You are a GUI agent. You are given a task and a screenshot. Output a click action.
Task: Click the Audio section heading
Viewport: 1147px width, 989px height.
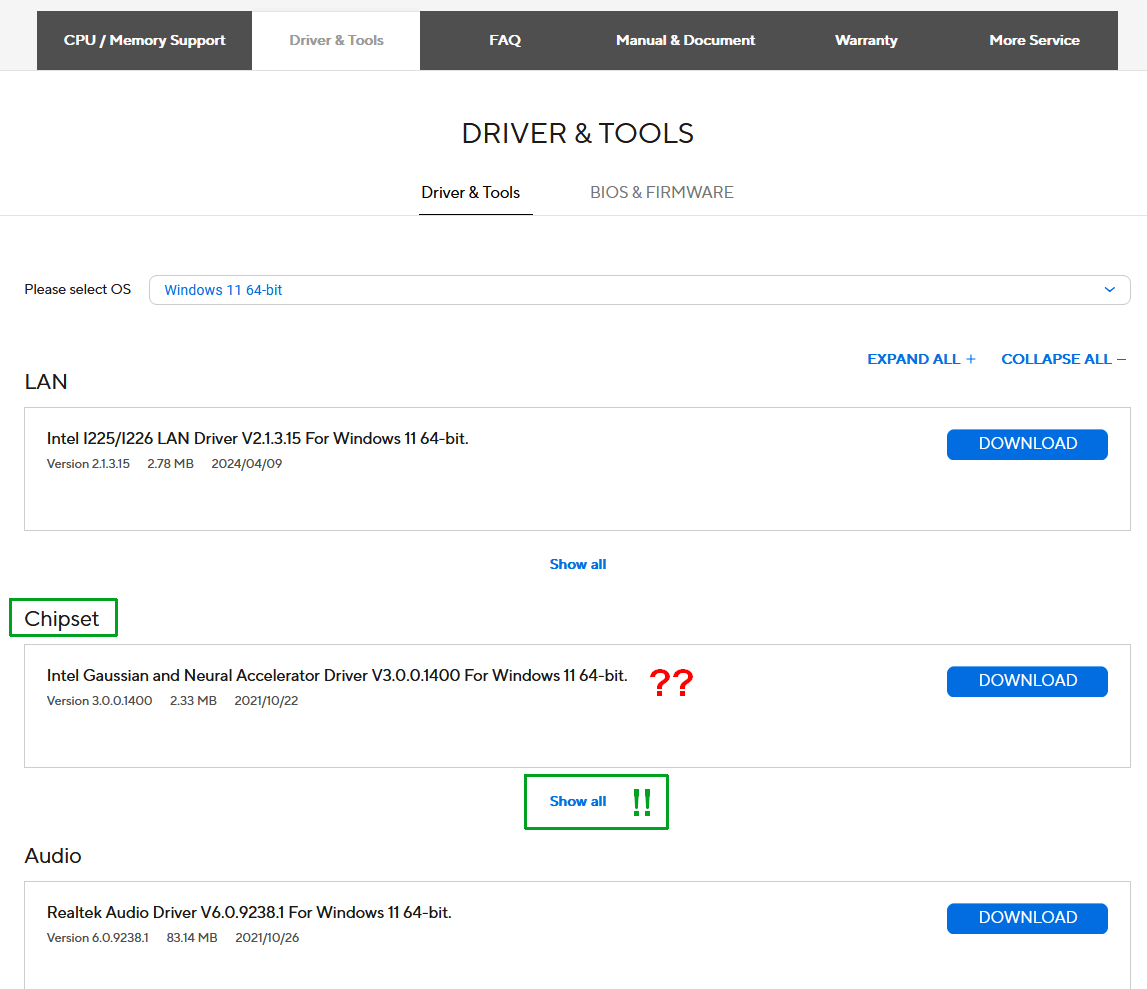(53, 856)
